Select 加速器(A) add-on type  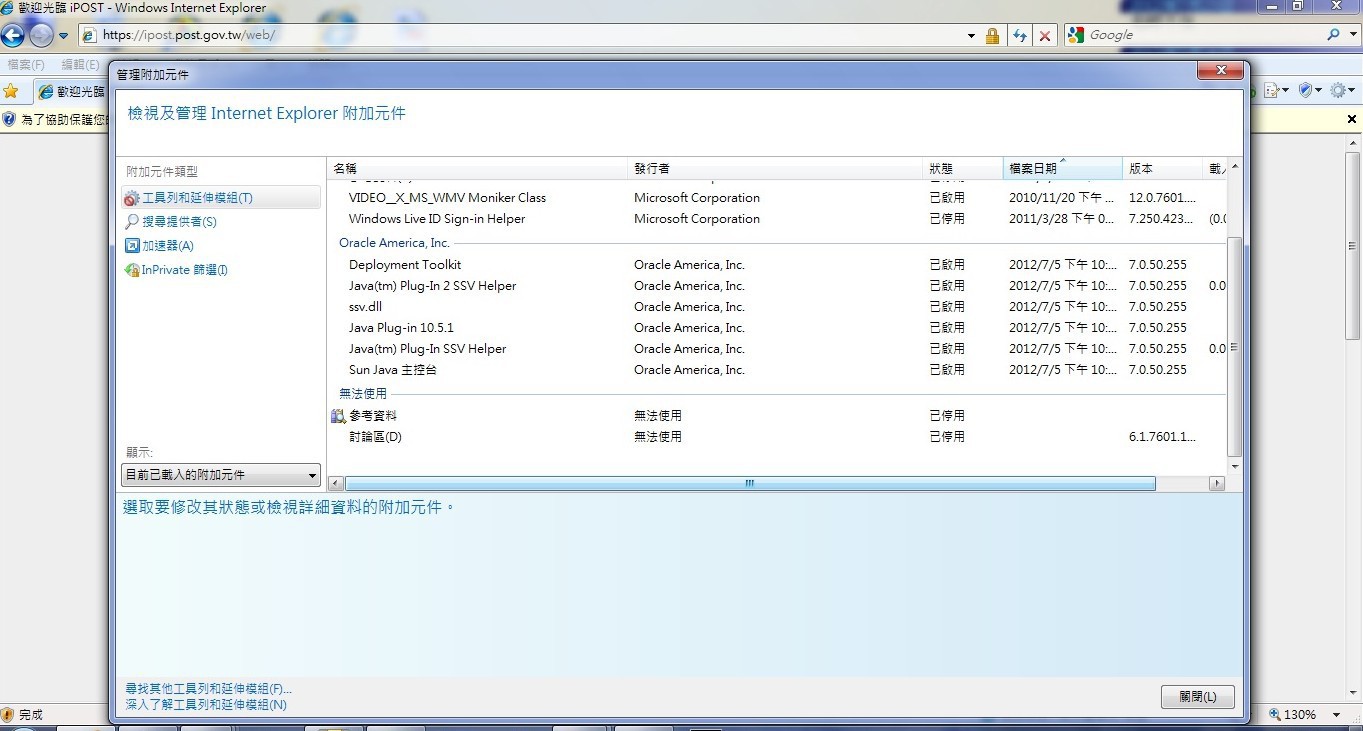click(159, 246)
